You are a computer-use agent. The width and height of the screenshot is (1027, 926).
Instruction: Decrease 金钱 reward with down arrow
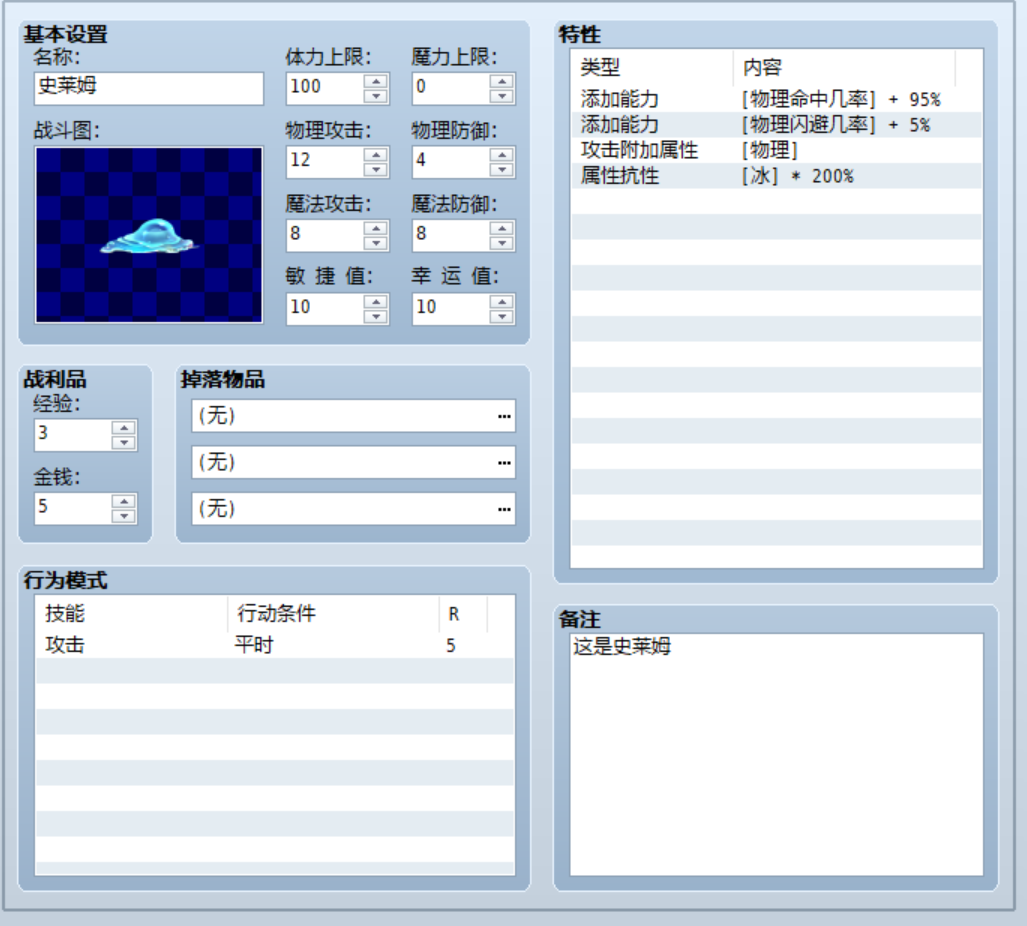(124, 516)
